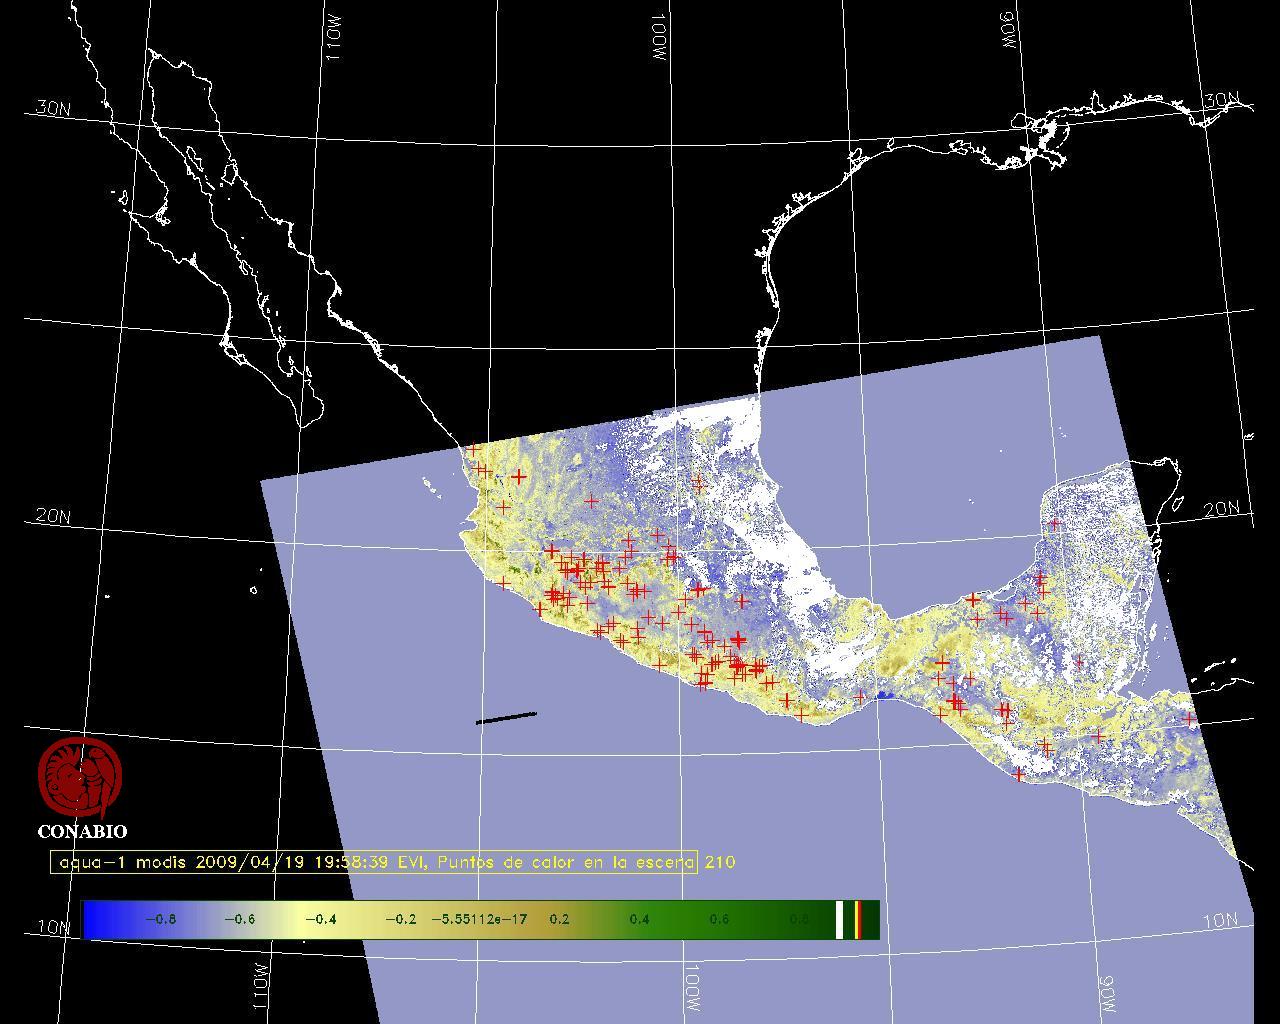Click the red swatch in the color scale
Screen dimensions: 1280x1024
[x=858, y=920]
